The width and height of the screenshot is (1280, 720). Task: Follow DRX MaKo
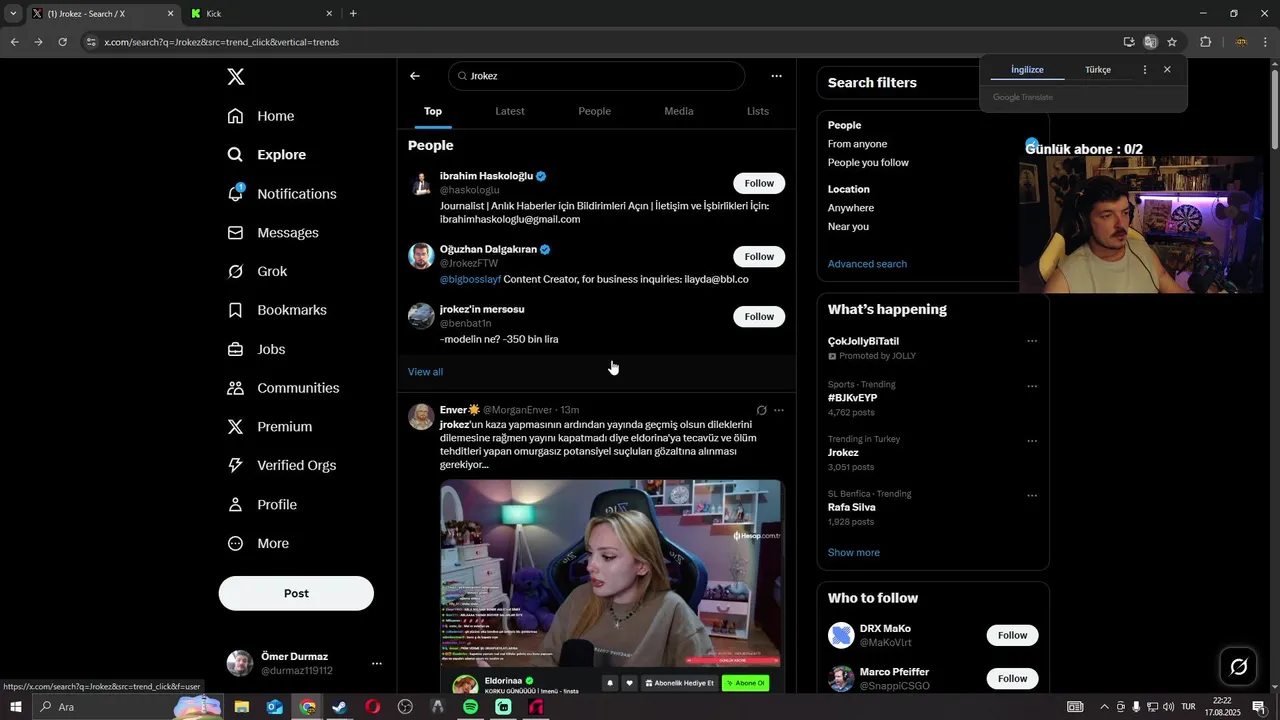[x=1012, y=635]
